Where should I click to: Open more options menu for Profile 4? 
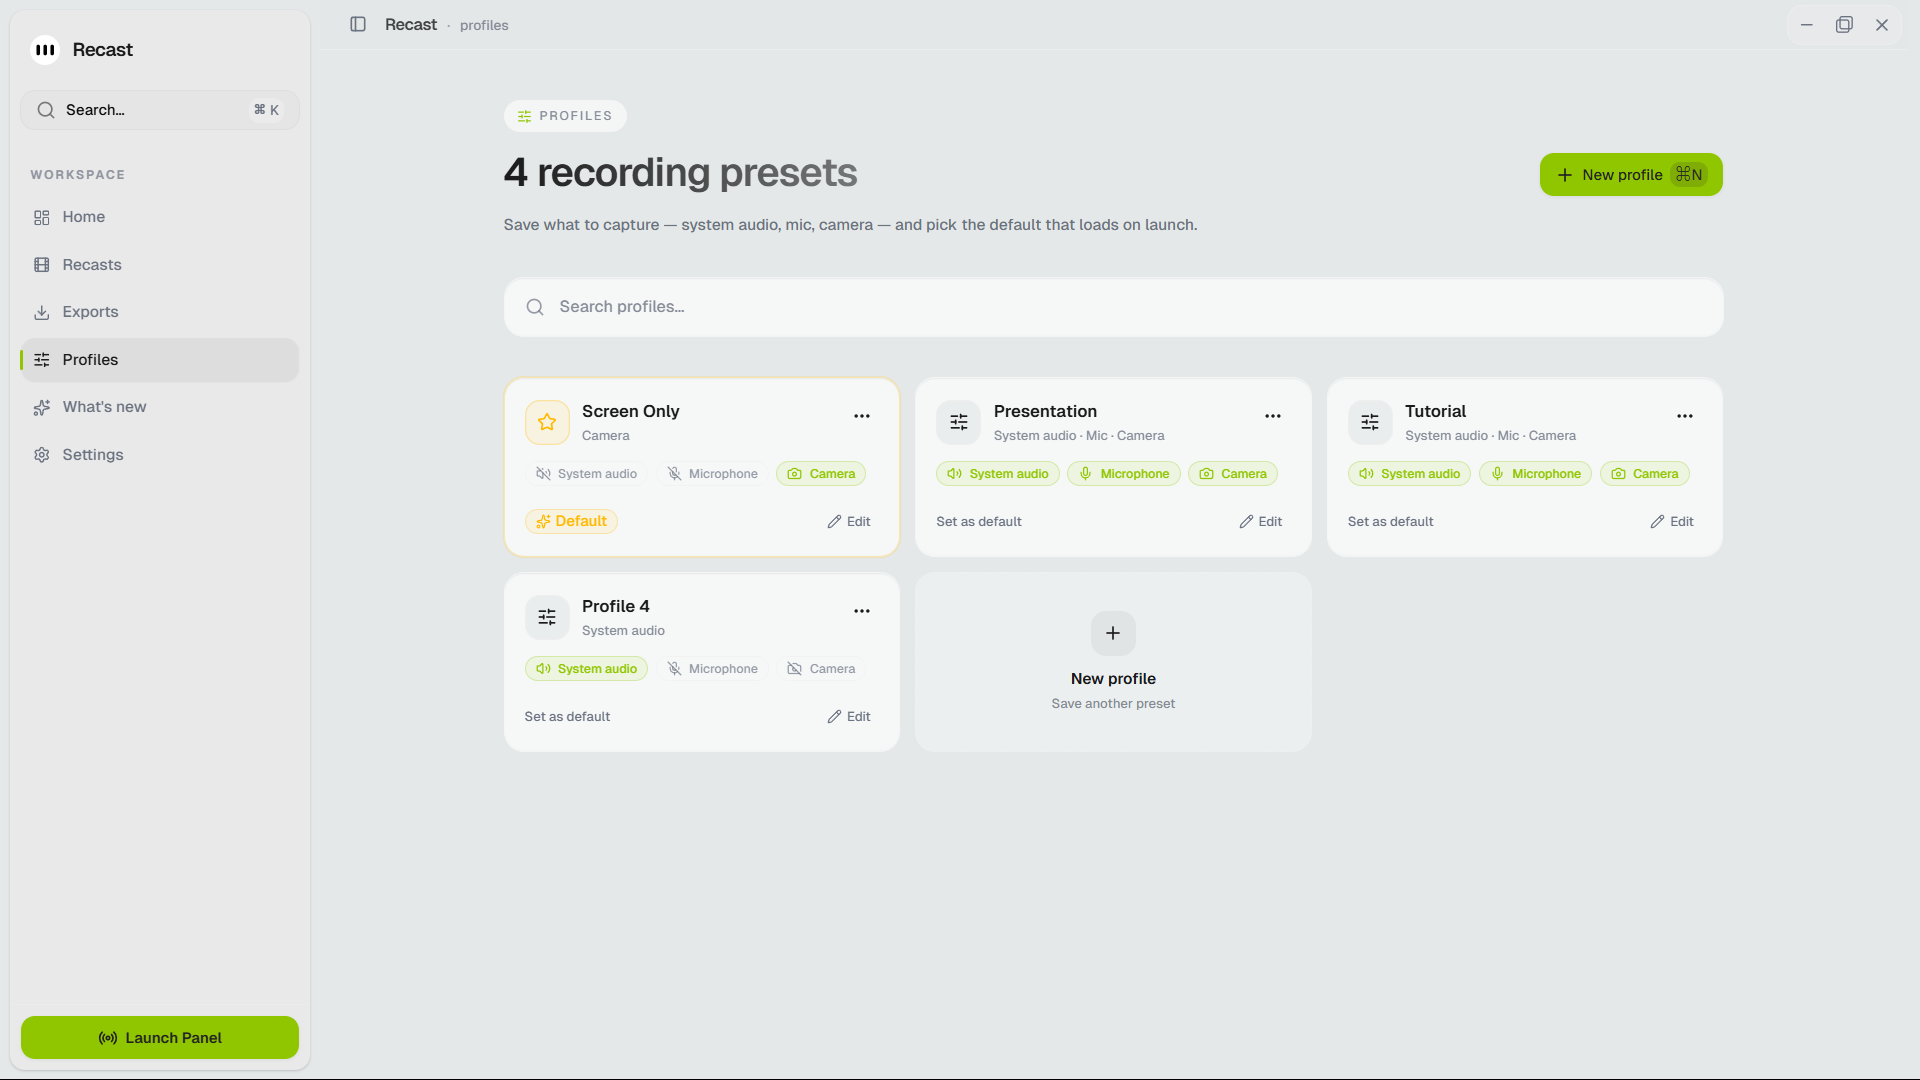click(x=862, y=611)
